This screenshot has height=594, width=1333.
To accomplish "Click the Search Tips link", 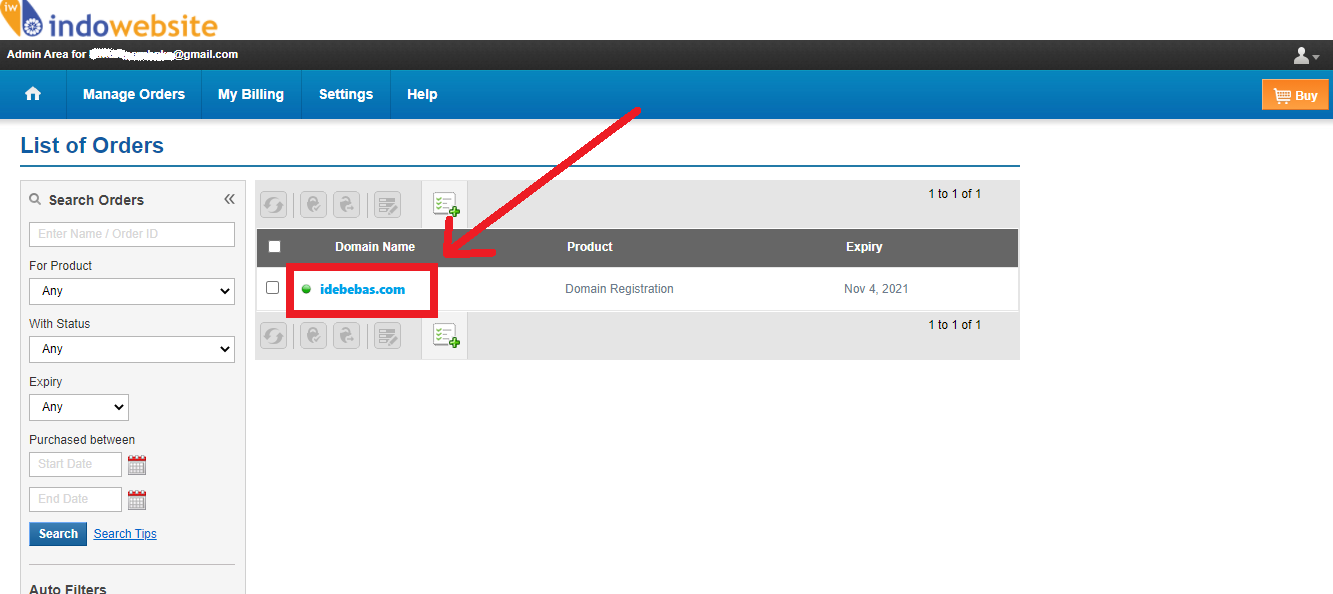I will (x=125, y=534).
